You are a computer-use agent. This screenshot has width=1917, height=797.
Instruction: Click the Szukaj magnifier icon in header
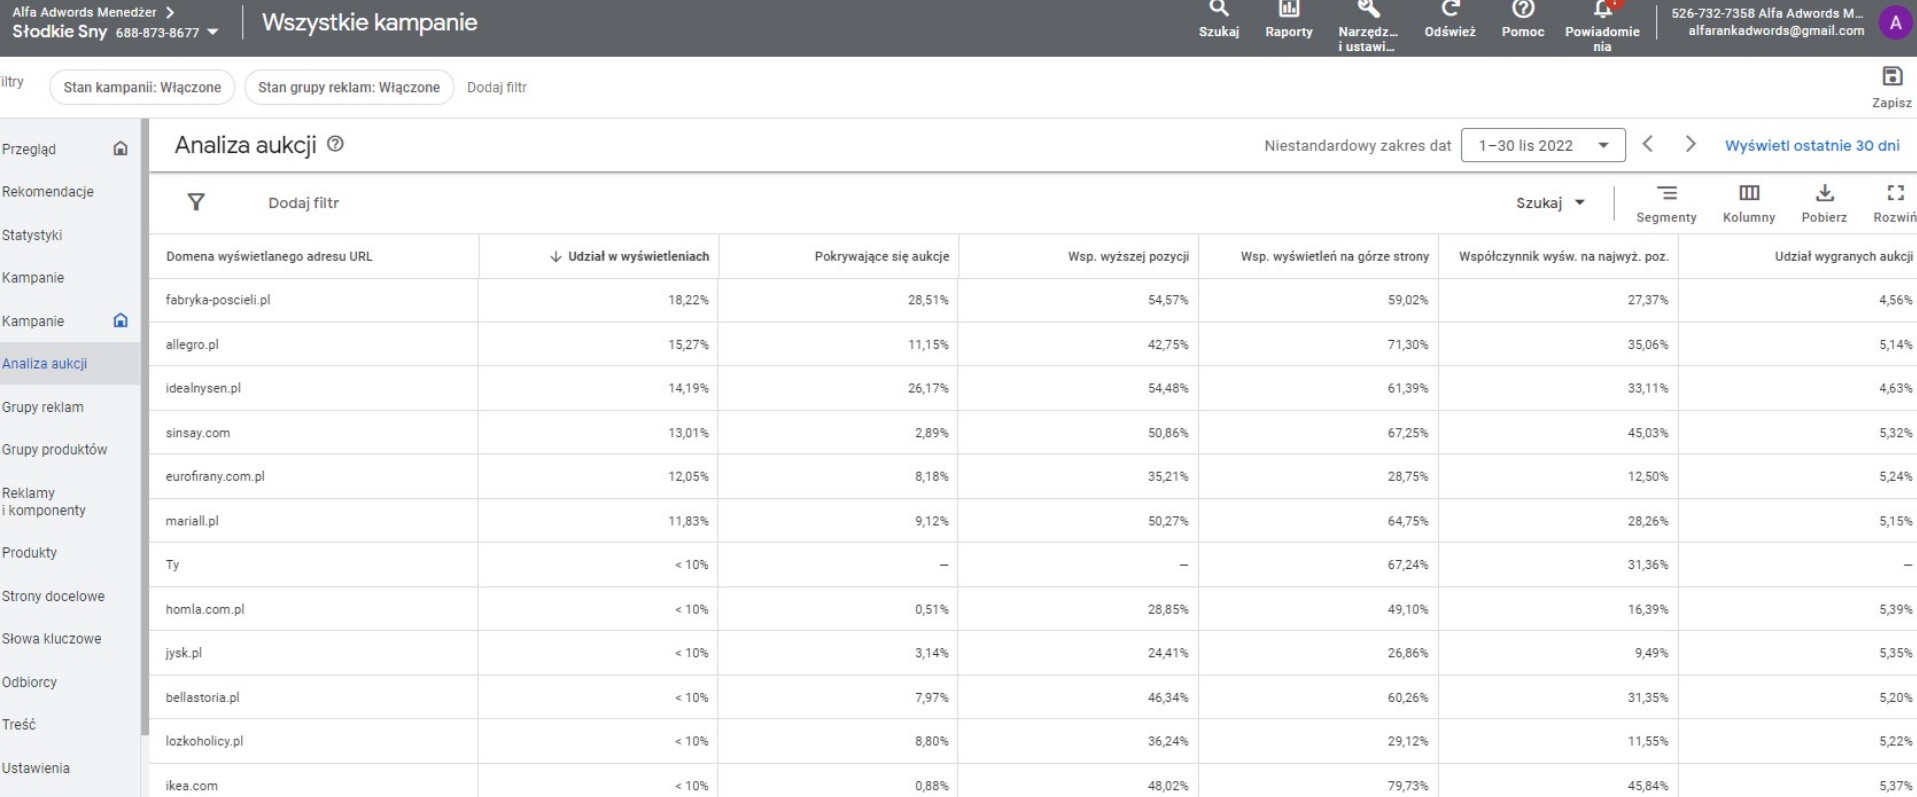click(x=1218, y=10)
